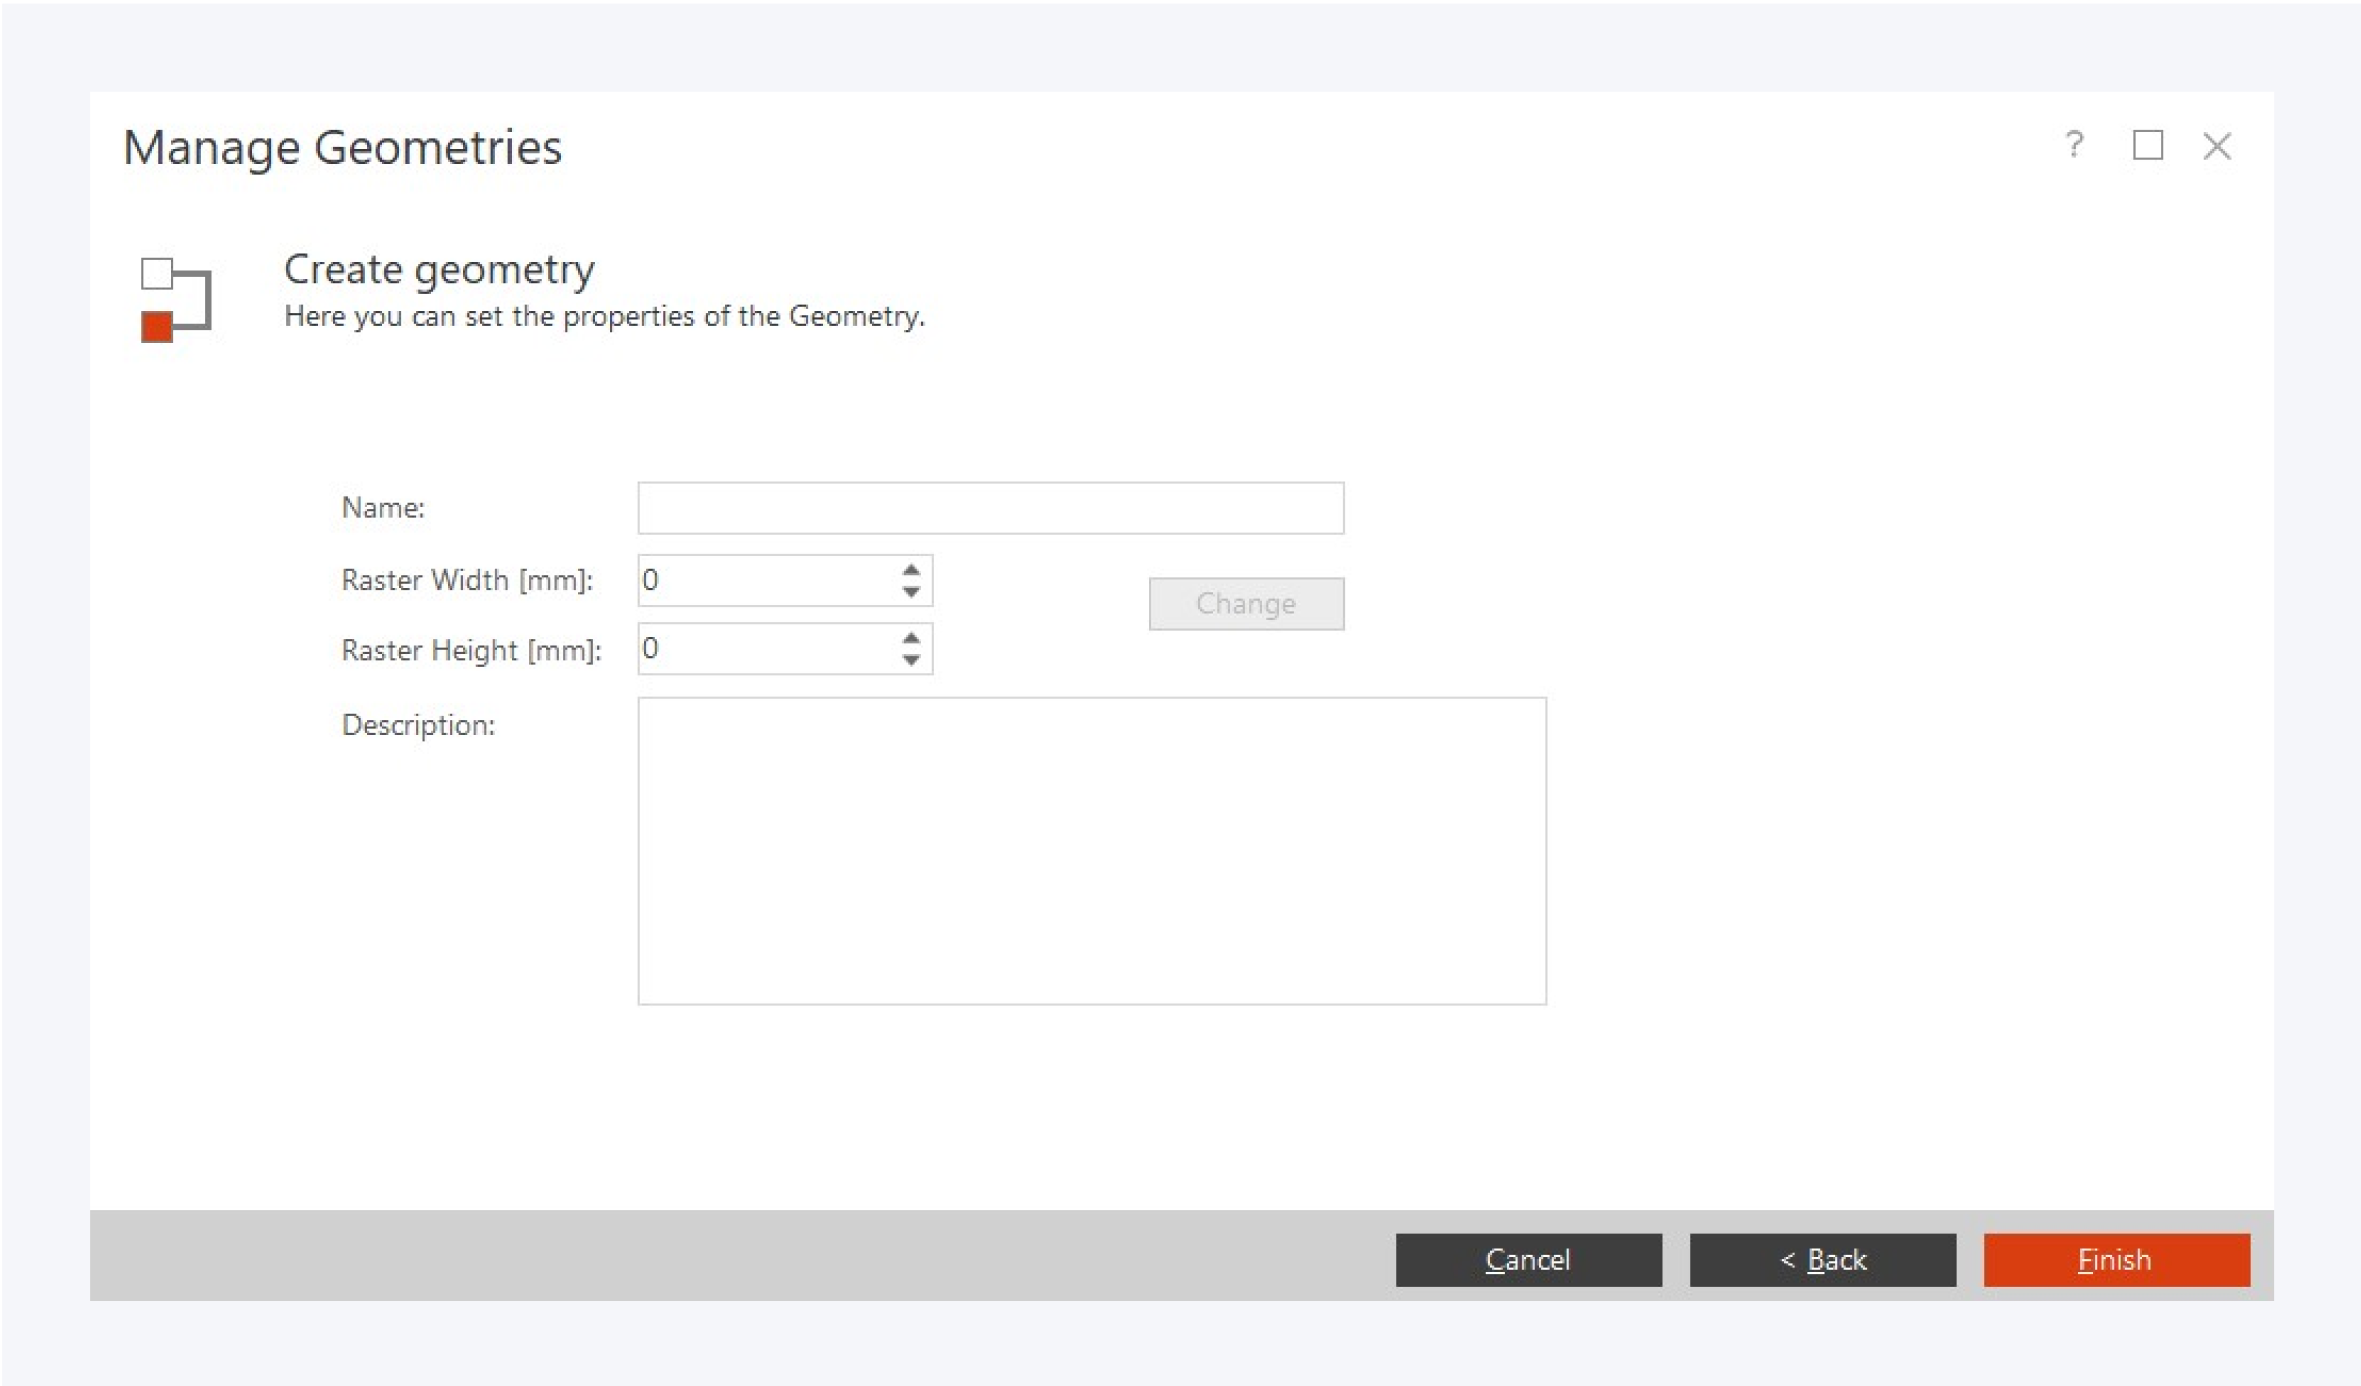Click the Name: field label

pos(383,508)
